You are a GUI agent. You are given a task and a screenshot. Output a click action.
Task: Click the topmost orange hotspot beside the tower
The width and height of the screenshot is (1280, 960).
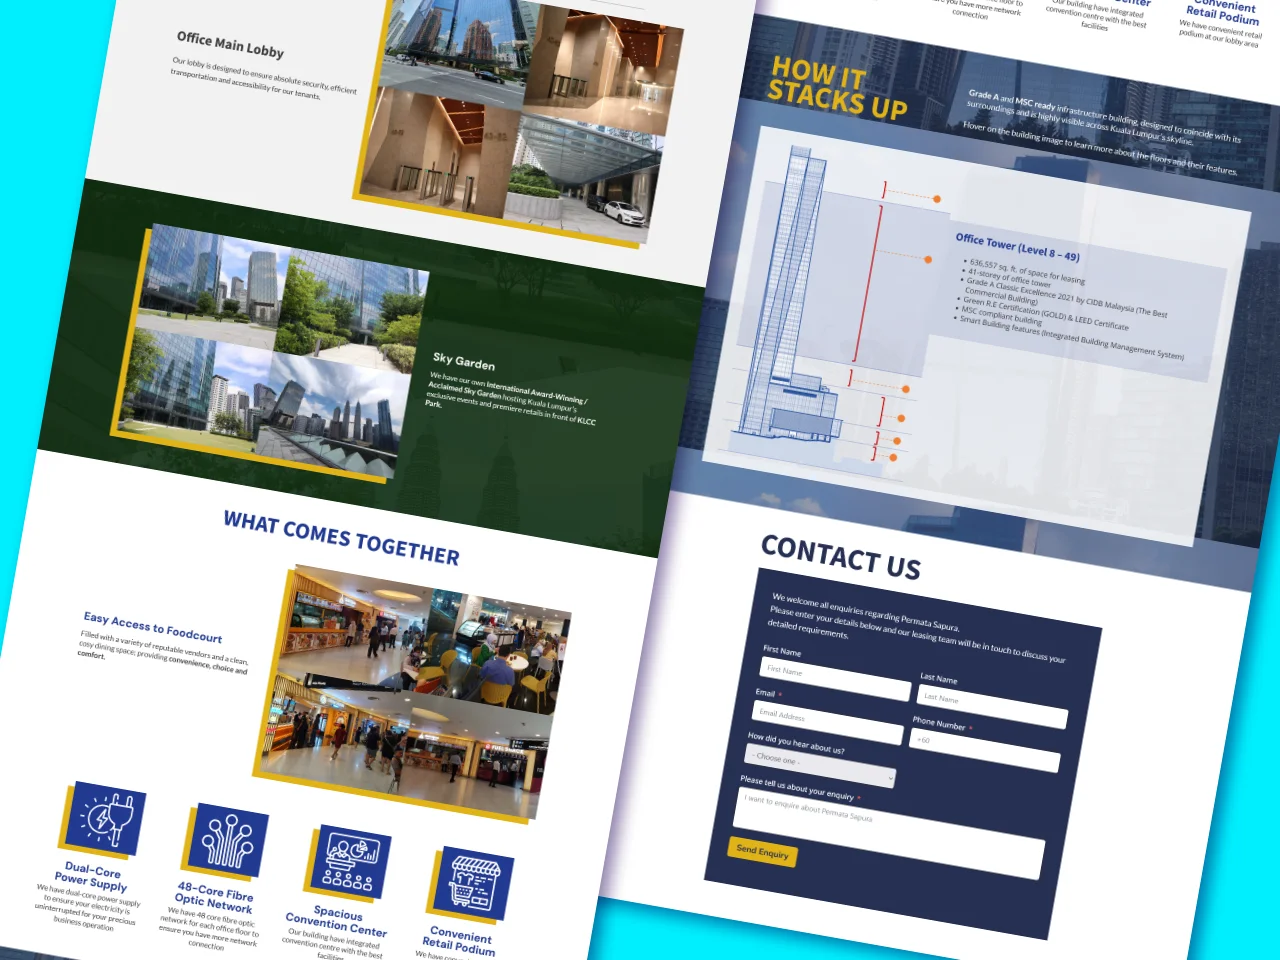pyautogui.click(x=937, y=199)
